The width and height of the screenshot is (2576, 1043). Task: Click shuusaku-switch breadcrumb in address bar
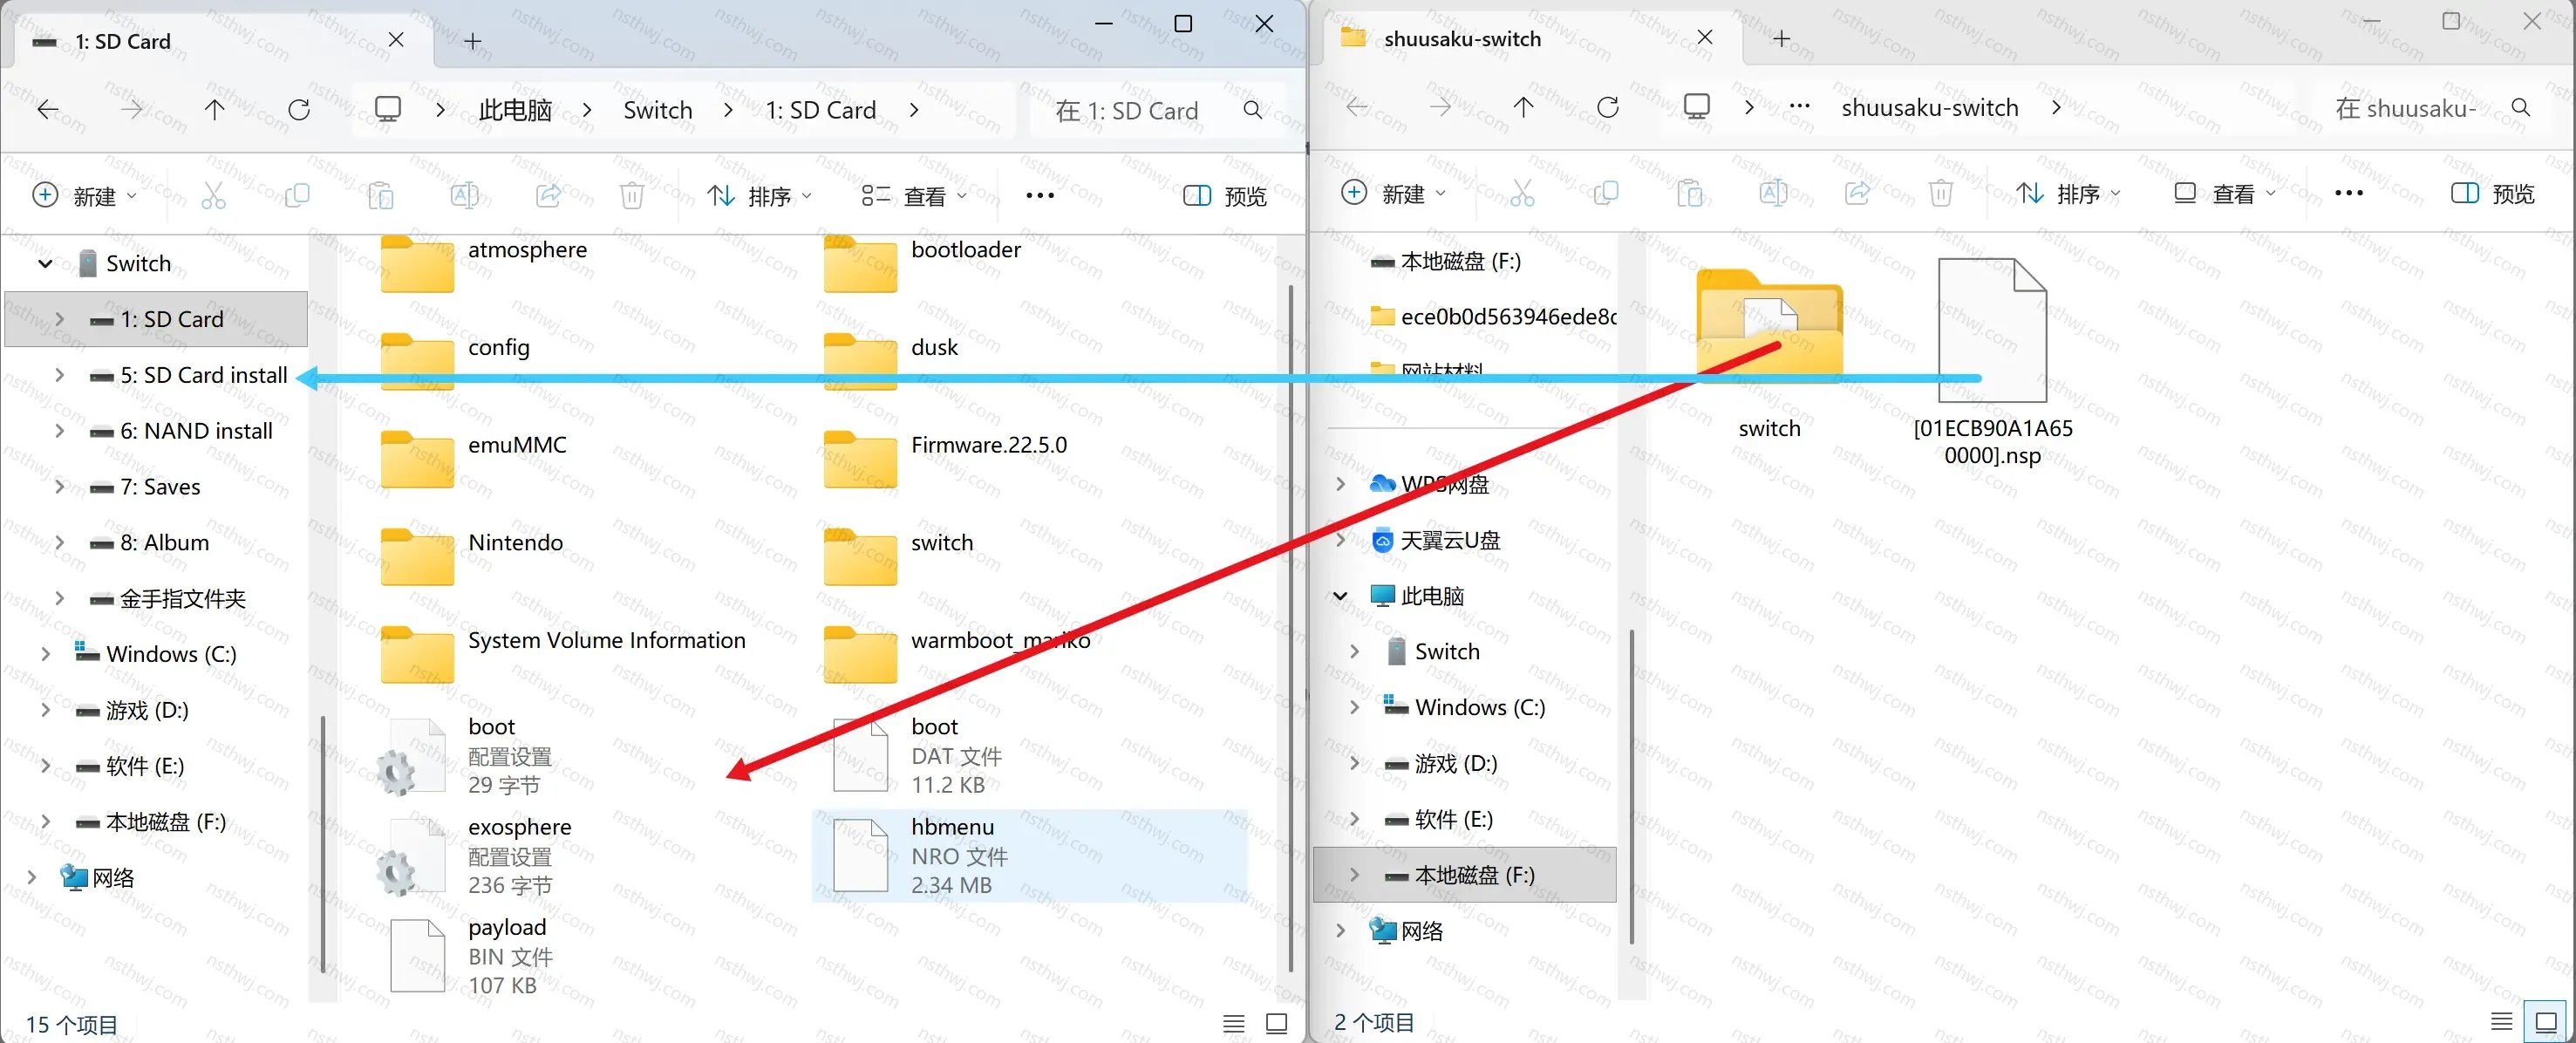pyautogui.click(x=1930, y=108)
